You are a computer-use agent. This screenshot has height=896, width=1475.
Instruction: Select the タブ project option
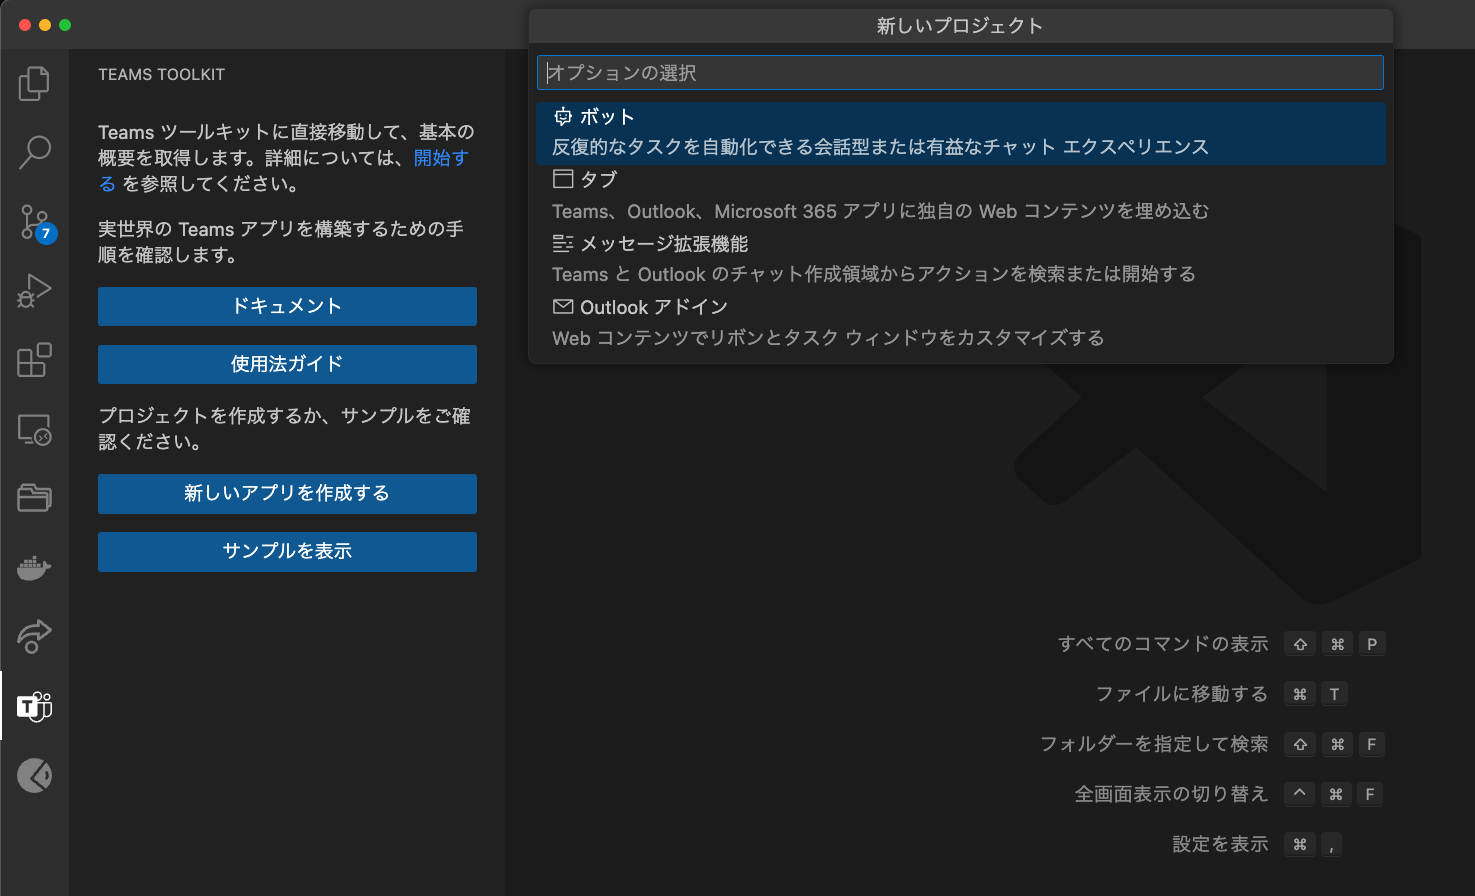click(x=960, y=195)
